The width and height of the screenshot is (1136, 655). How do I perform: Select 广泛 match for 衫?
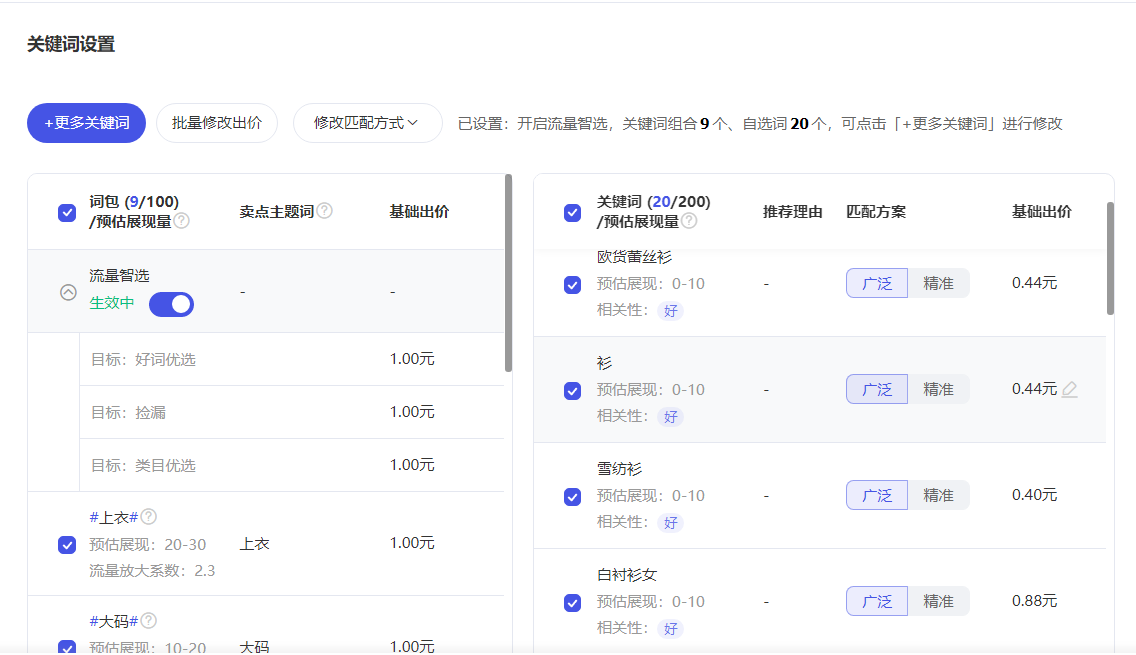click(877, 390)
